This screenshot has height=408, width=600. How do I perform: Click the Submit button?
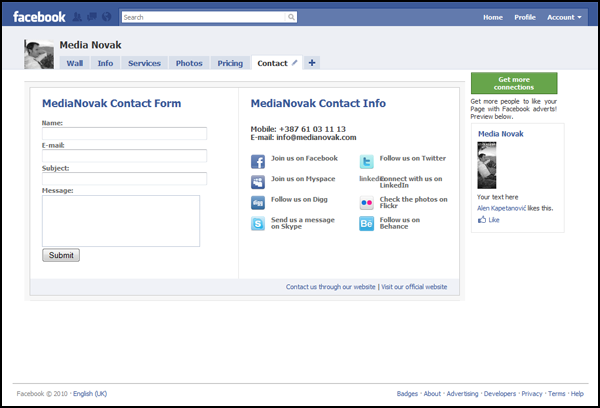tap(61, 255)
